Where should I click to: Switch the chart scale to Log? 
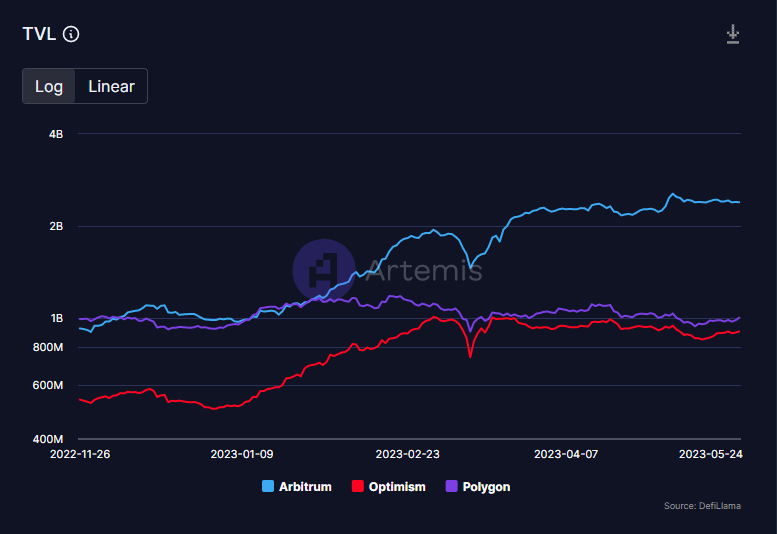pos(49,86)
